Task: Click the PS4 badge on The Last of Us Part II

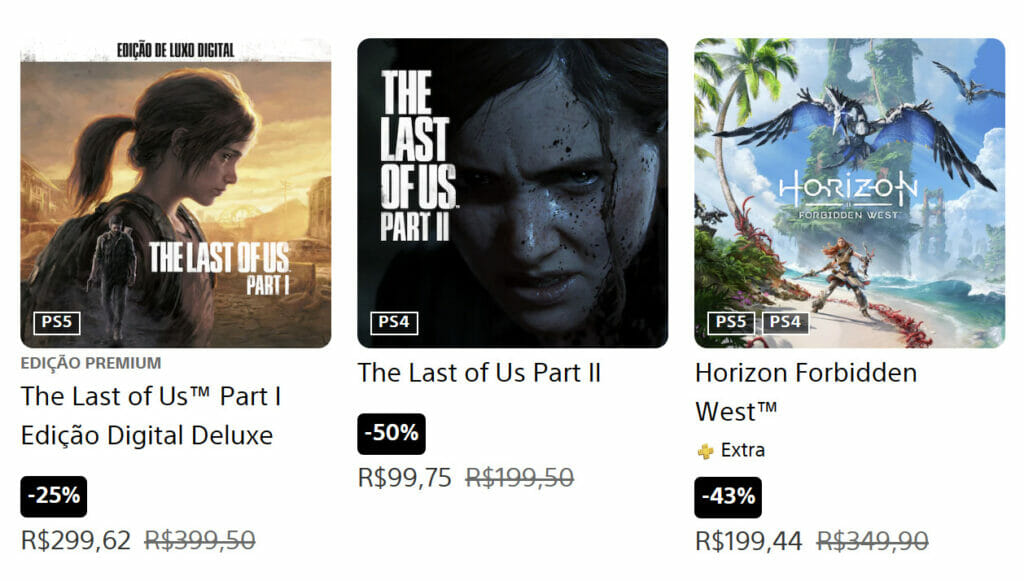Action: (x=394, y=322)
